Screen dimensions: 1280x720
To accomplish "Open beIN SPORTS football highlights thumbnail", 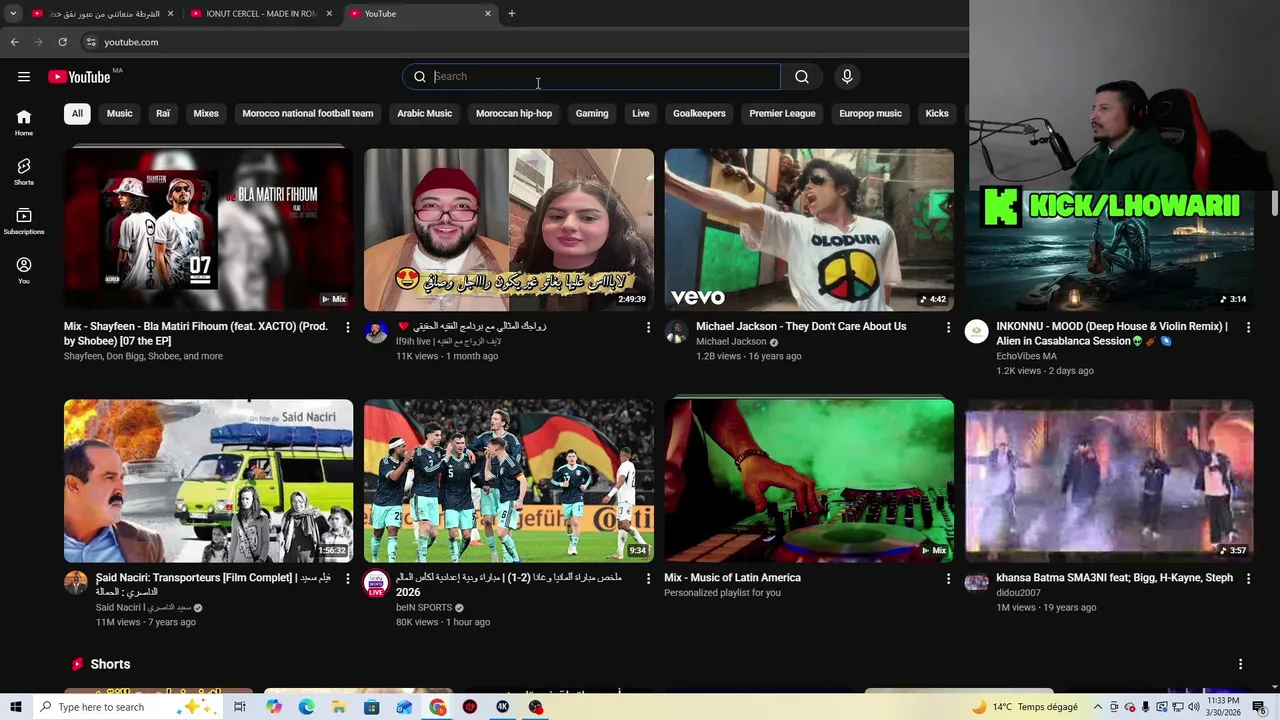I will point(509,481).
